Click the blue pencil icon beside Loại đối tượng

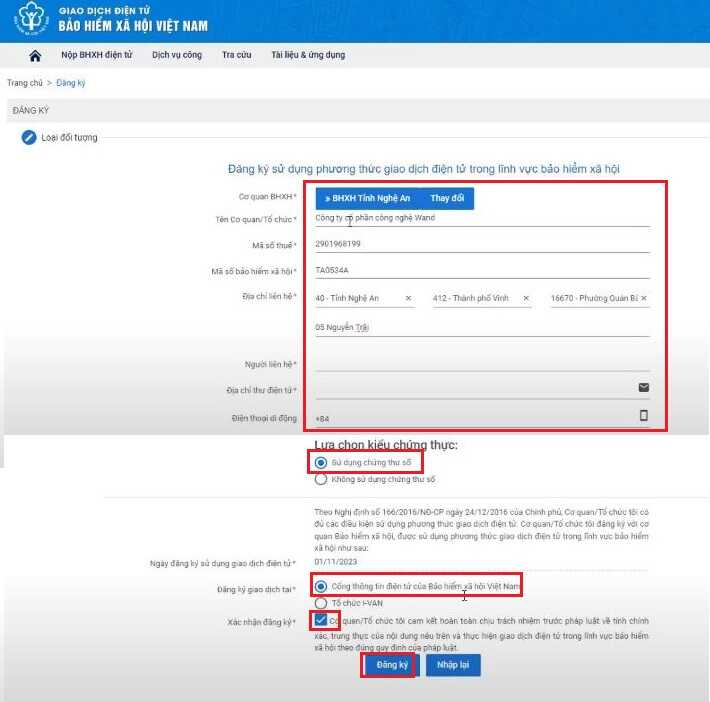tap(29, 137)
